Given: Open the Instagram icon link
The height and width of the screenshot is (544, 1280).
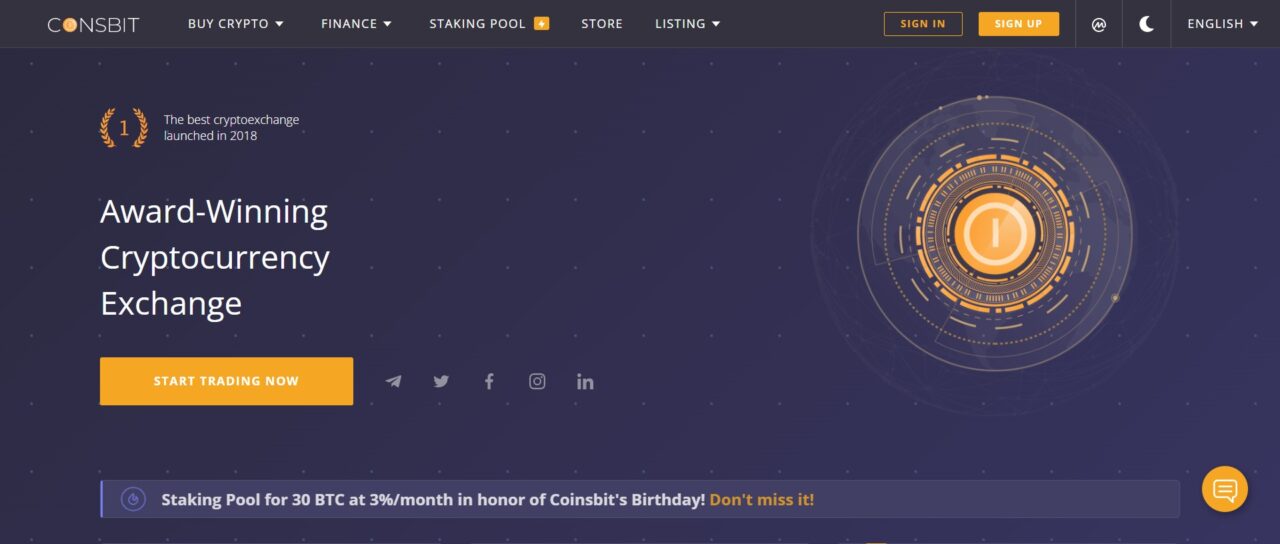Looking at the screenshot, I should pyautogui.click(x=537, y=381).
